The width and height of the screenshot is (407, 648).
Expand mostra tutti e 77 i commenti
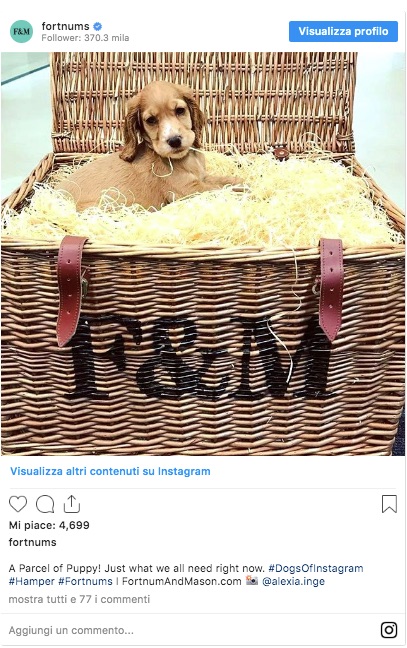[x=79, y=599]
